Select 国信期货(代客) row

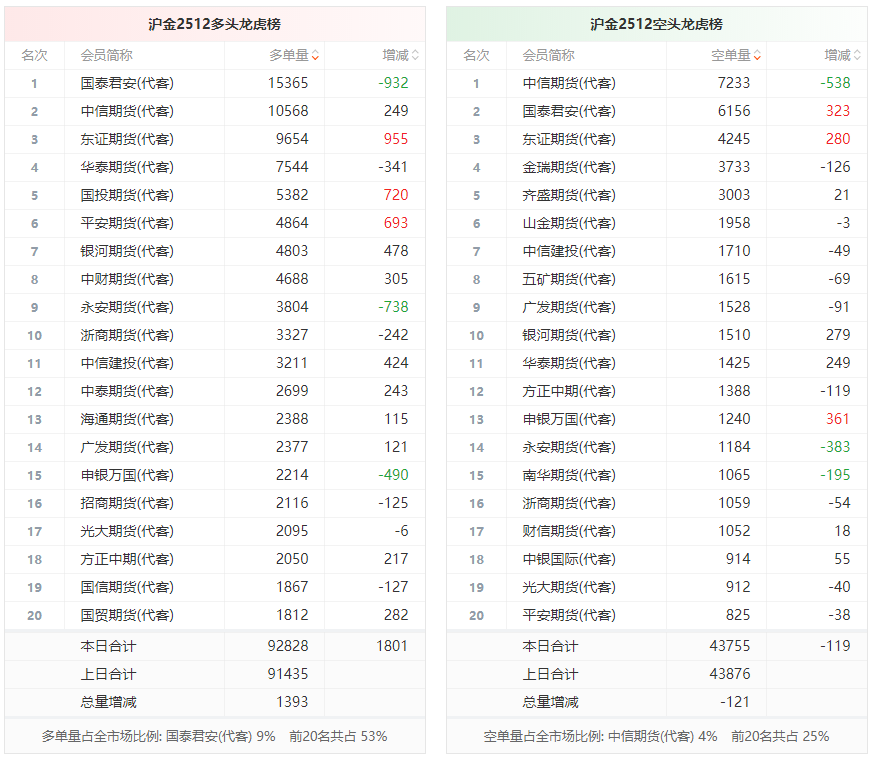[215, 587]
